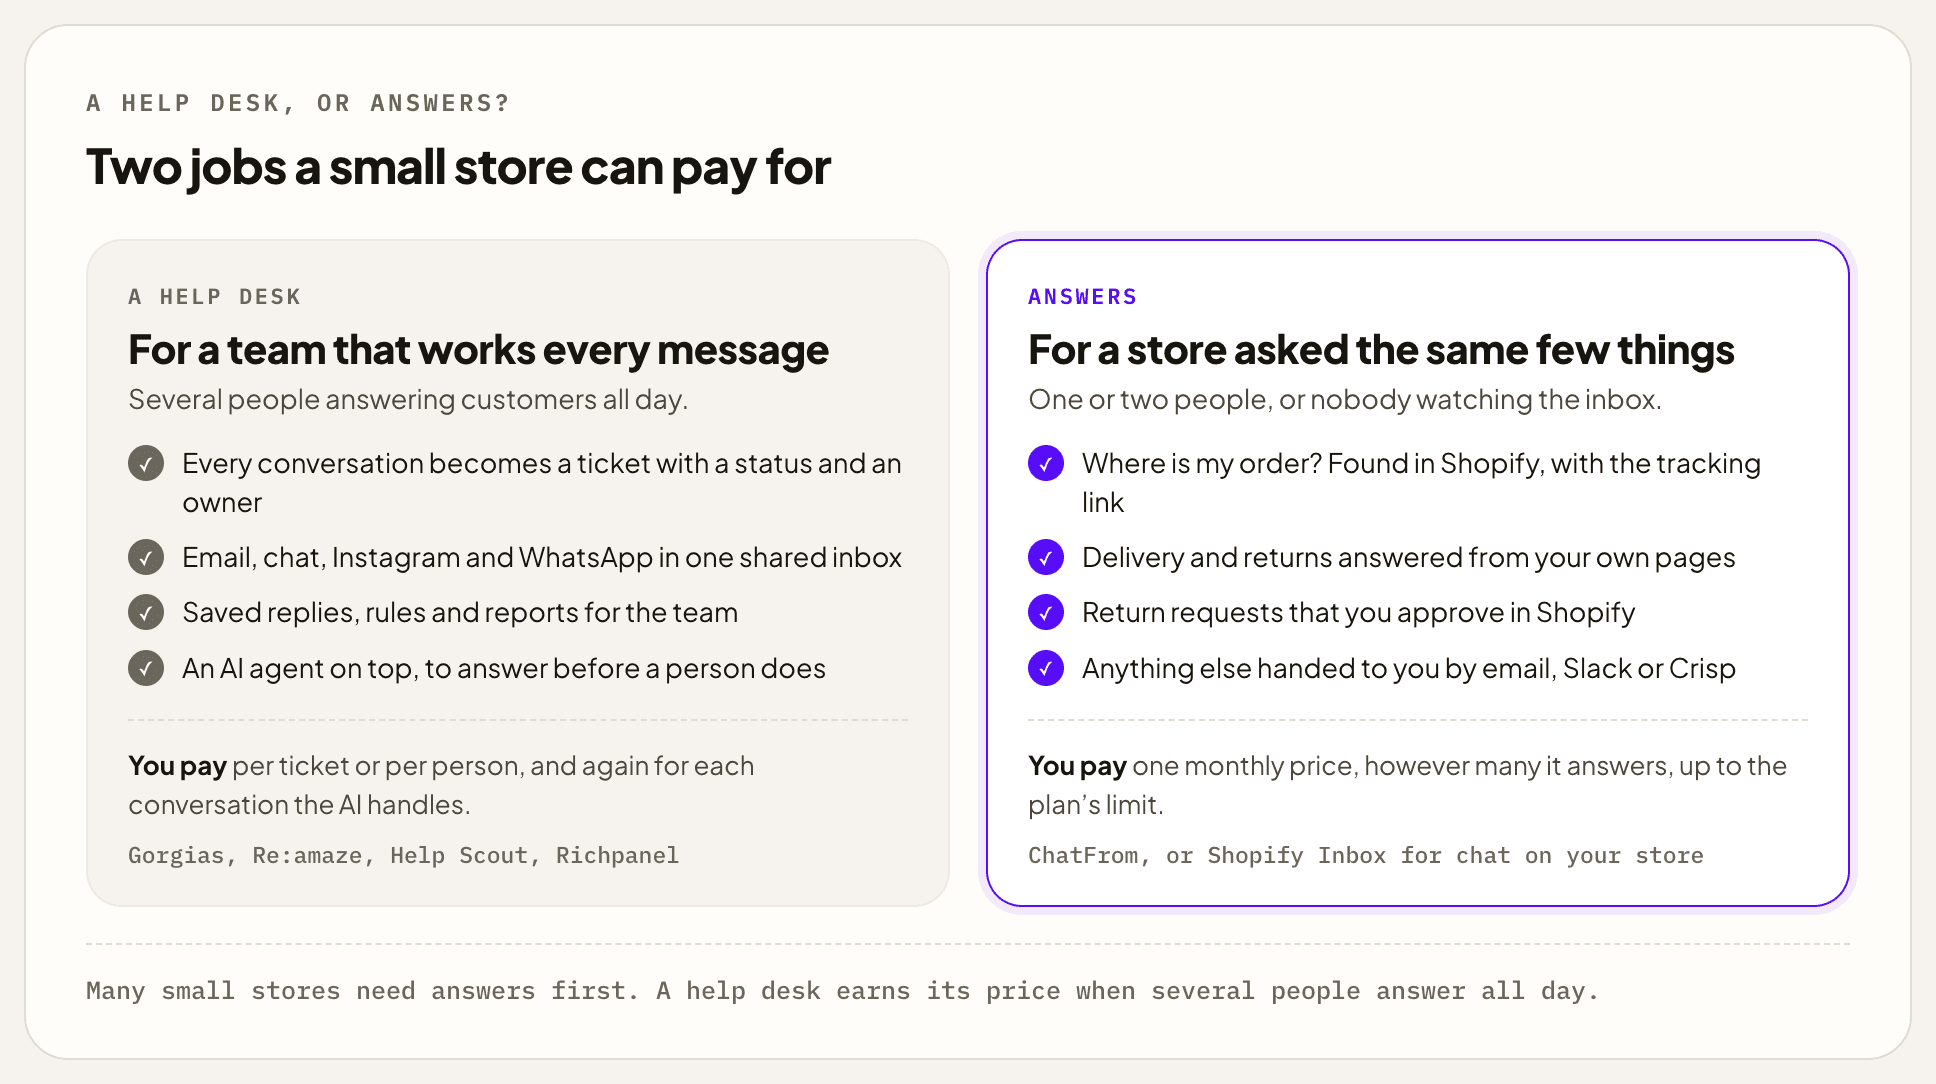
Task: Click 'You pay per ticket or per person' paragraph
Action: pyautogui.click(x=441, y=785)
